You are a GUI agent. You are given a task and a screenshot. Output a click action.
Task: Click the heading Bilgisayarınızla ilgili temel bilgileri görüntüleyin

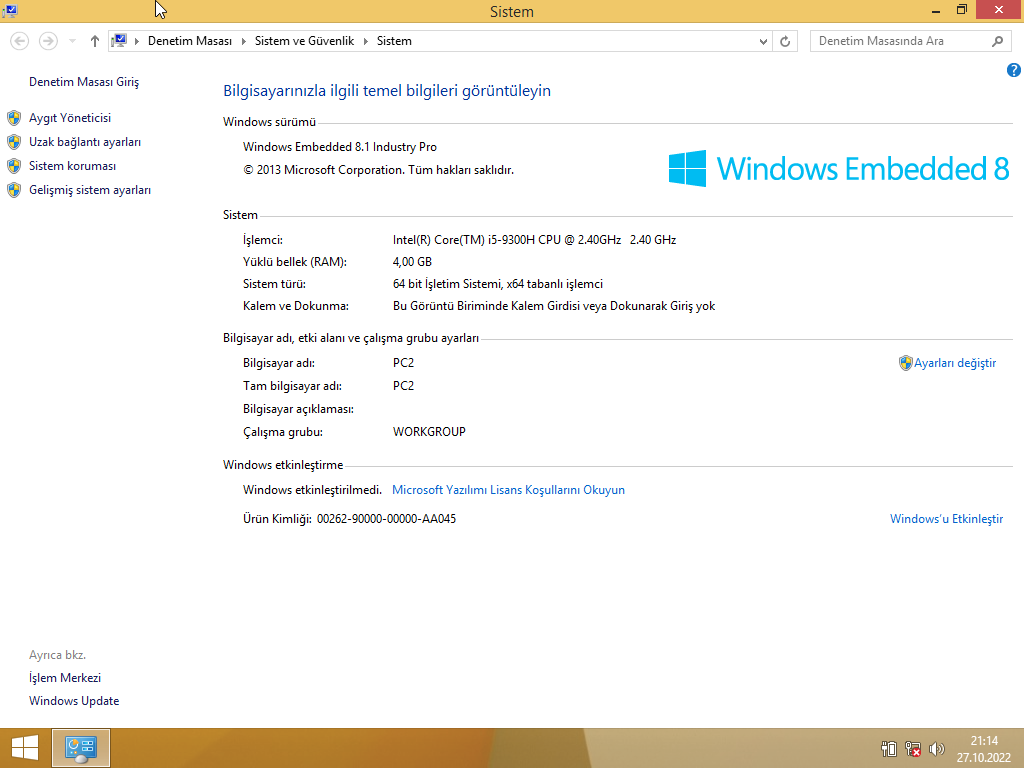[x=387, y=91]
